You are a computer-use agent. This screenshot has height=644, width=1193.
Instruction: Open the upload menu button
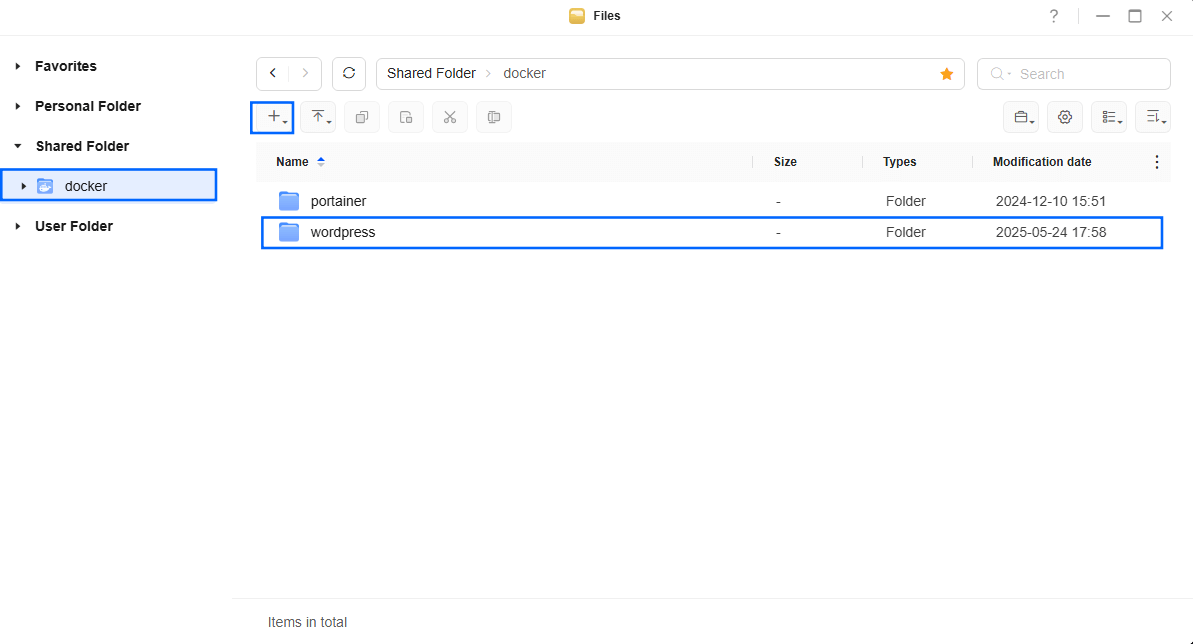[318, 117]
